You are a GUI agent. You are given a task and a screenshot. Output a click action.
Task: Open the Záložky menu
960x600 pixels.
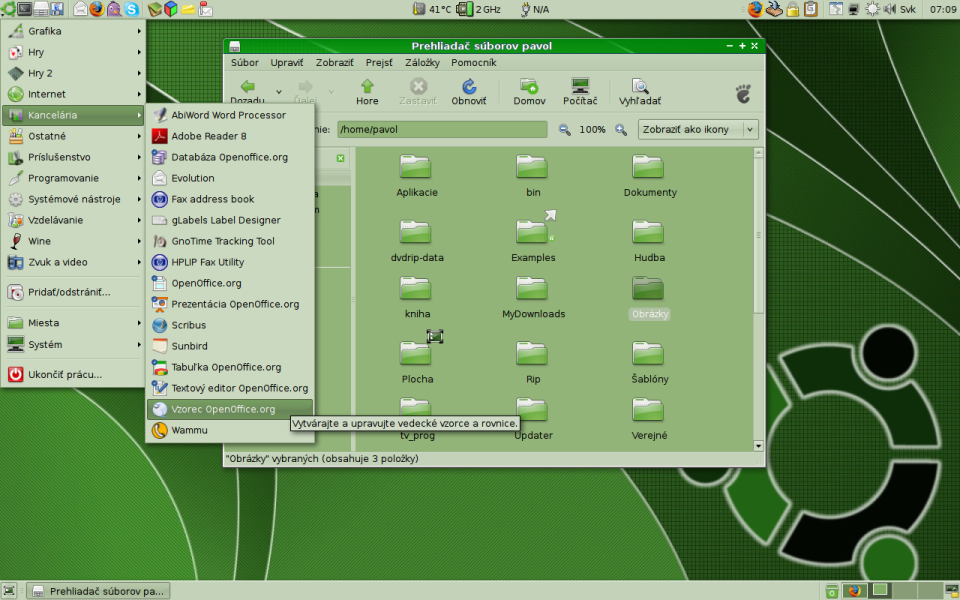pos(421,62)
